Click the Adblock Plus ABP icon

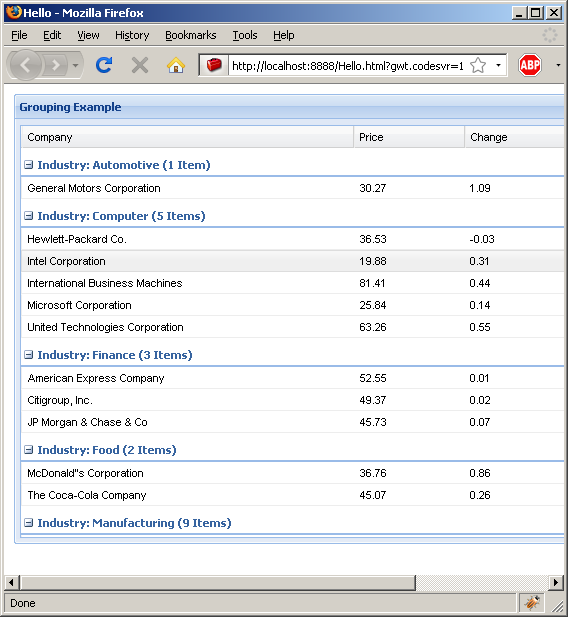click(x=529, y=65)
